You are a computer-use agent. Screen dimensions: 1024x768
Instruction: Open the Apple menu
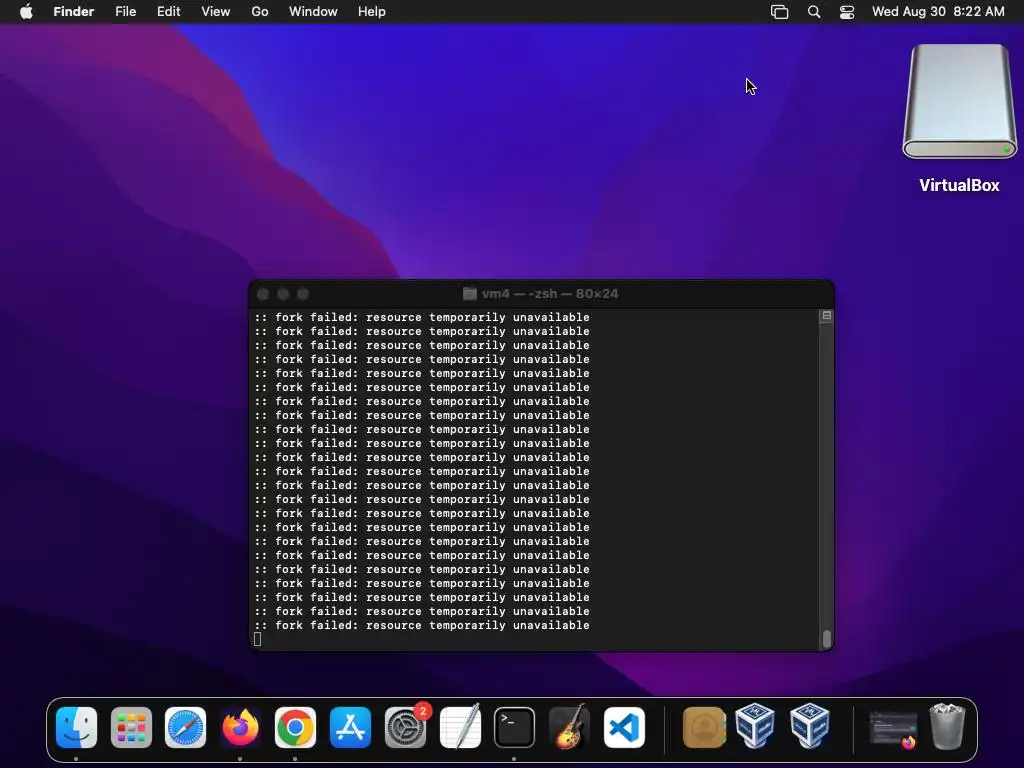pyautogui.click(x=26, y=12)
